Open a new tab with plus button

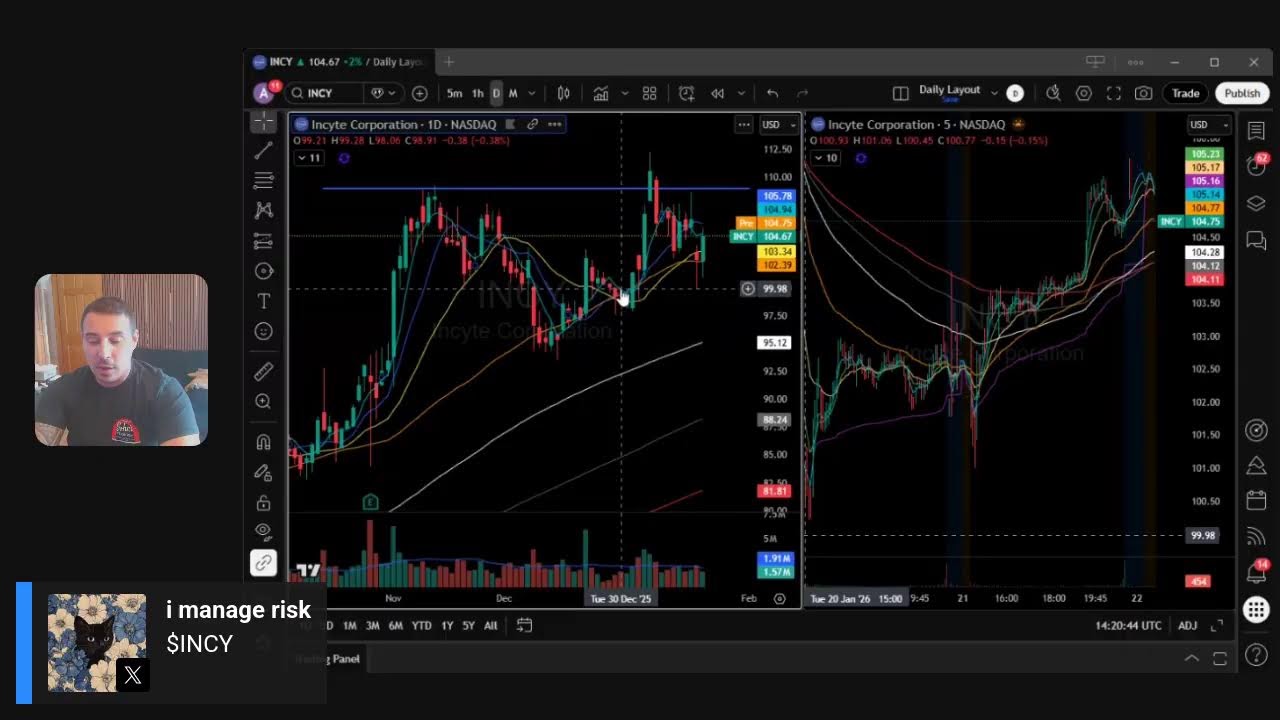449,62
